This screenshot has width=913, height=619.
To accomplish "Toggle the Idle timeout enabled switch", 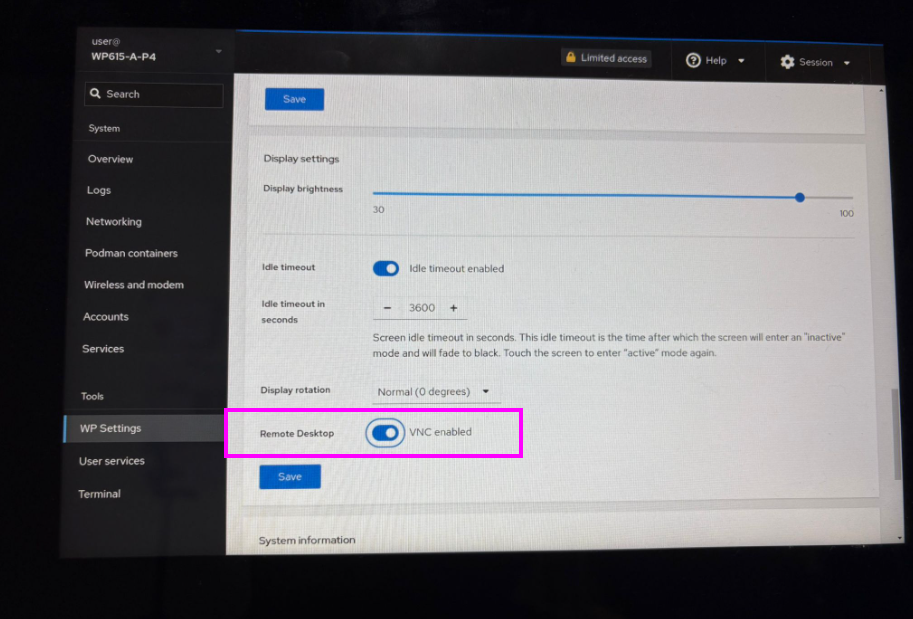I will (x=385, y=268).
